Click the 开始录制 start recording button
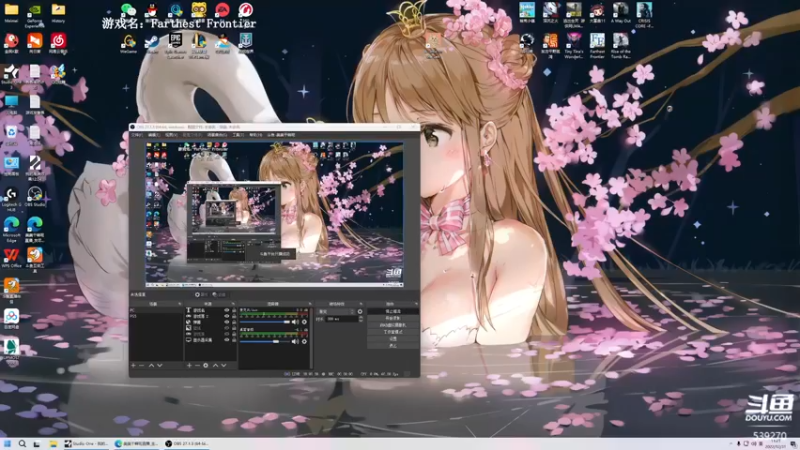The image size is (800, 450). tap(393, 318)
